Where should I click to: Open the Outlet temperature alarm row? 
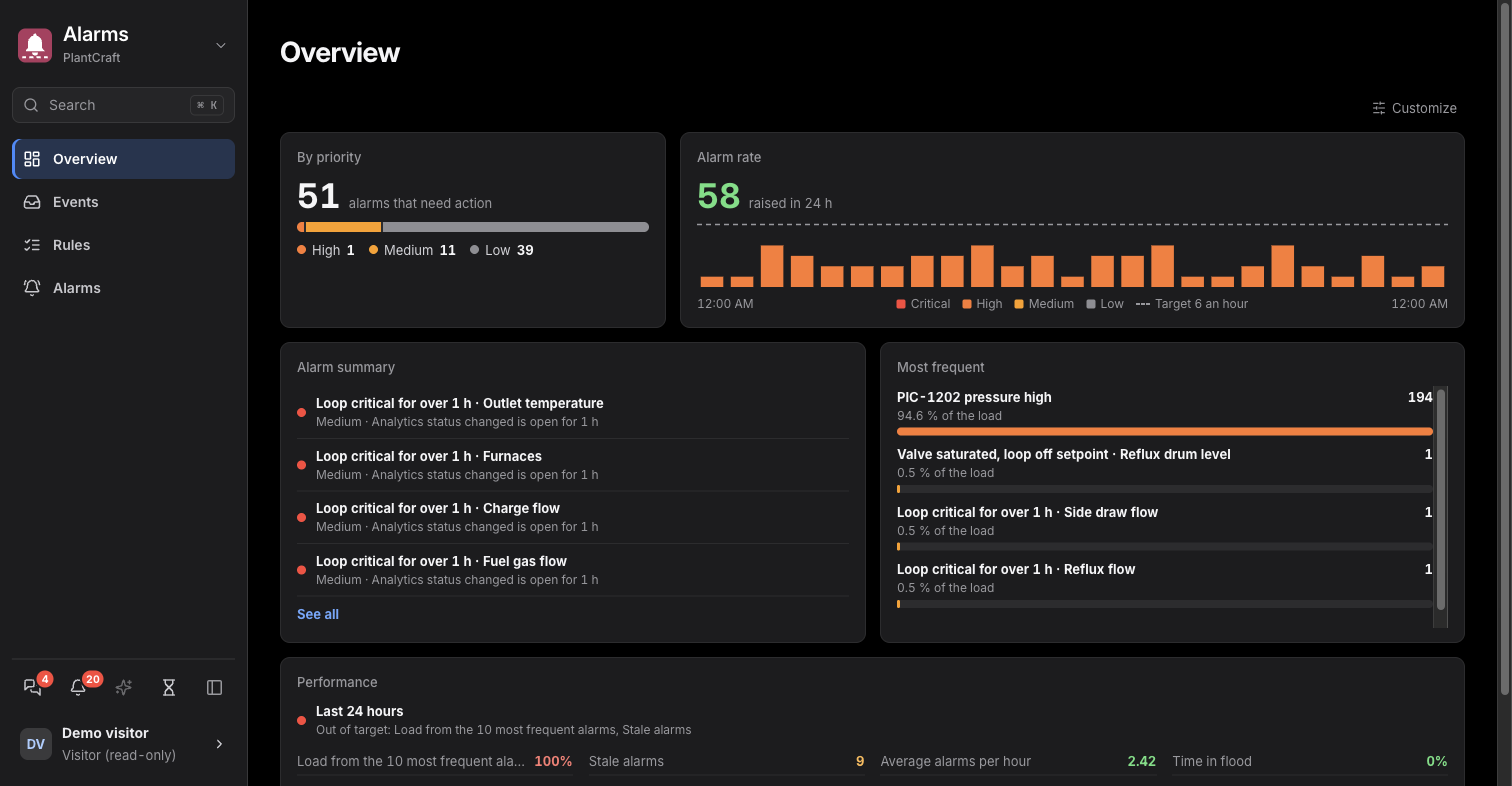[x=572, y=412]
